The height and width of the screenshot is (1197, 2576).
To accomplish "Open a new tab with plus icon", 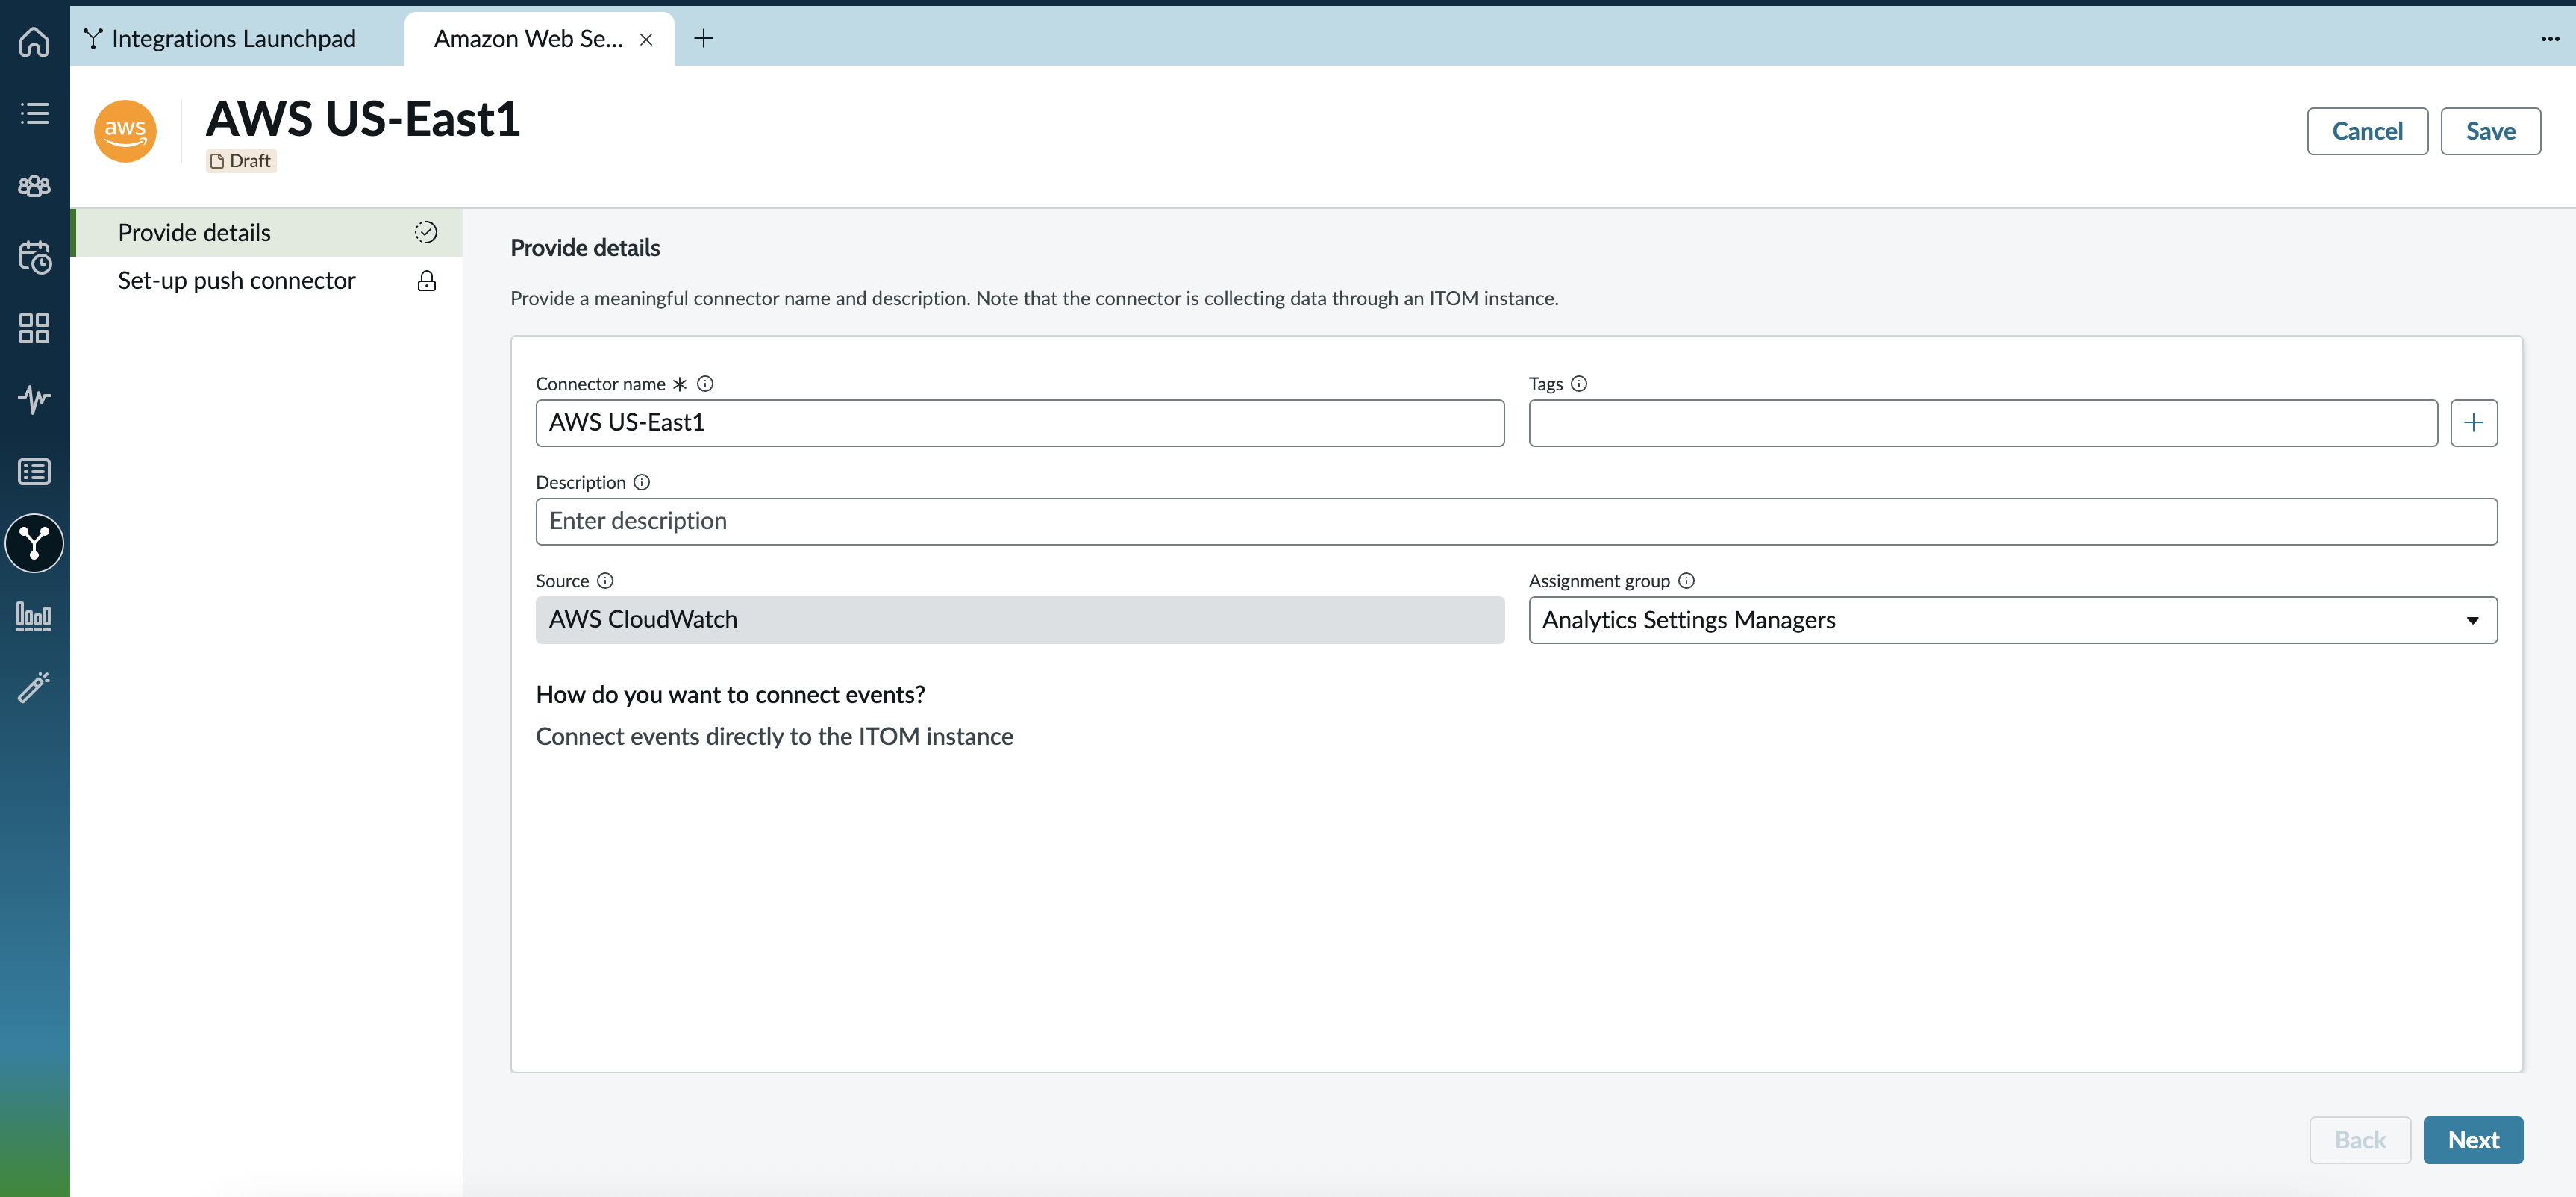I will (x=703, y=39).
